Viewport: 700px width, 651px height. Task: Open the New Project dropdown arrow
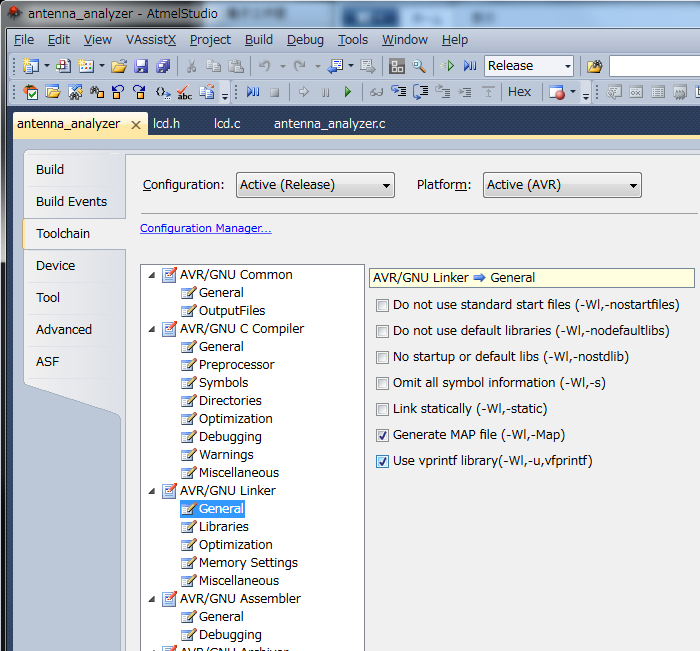tap(46, 66)
